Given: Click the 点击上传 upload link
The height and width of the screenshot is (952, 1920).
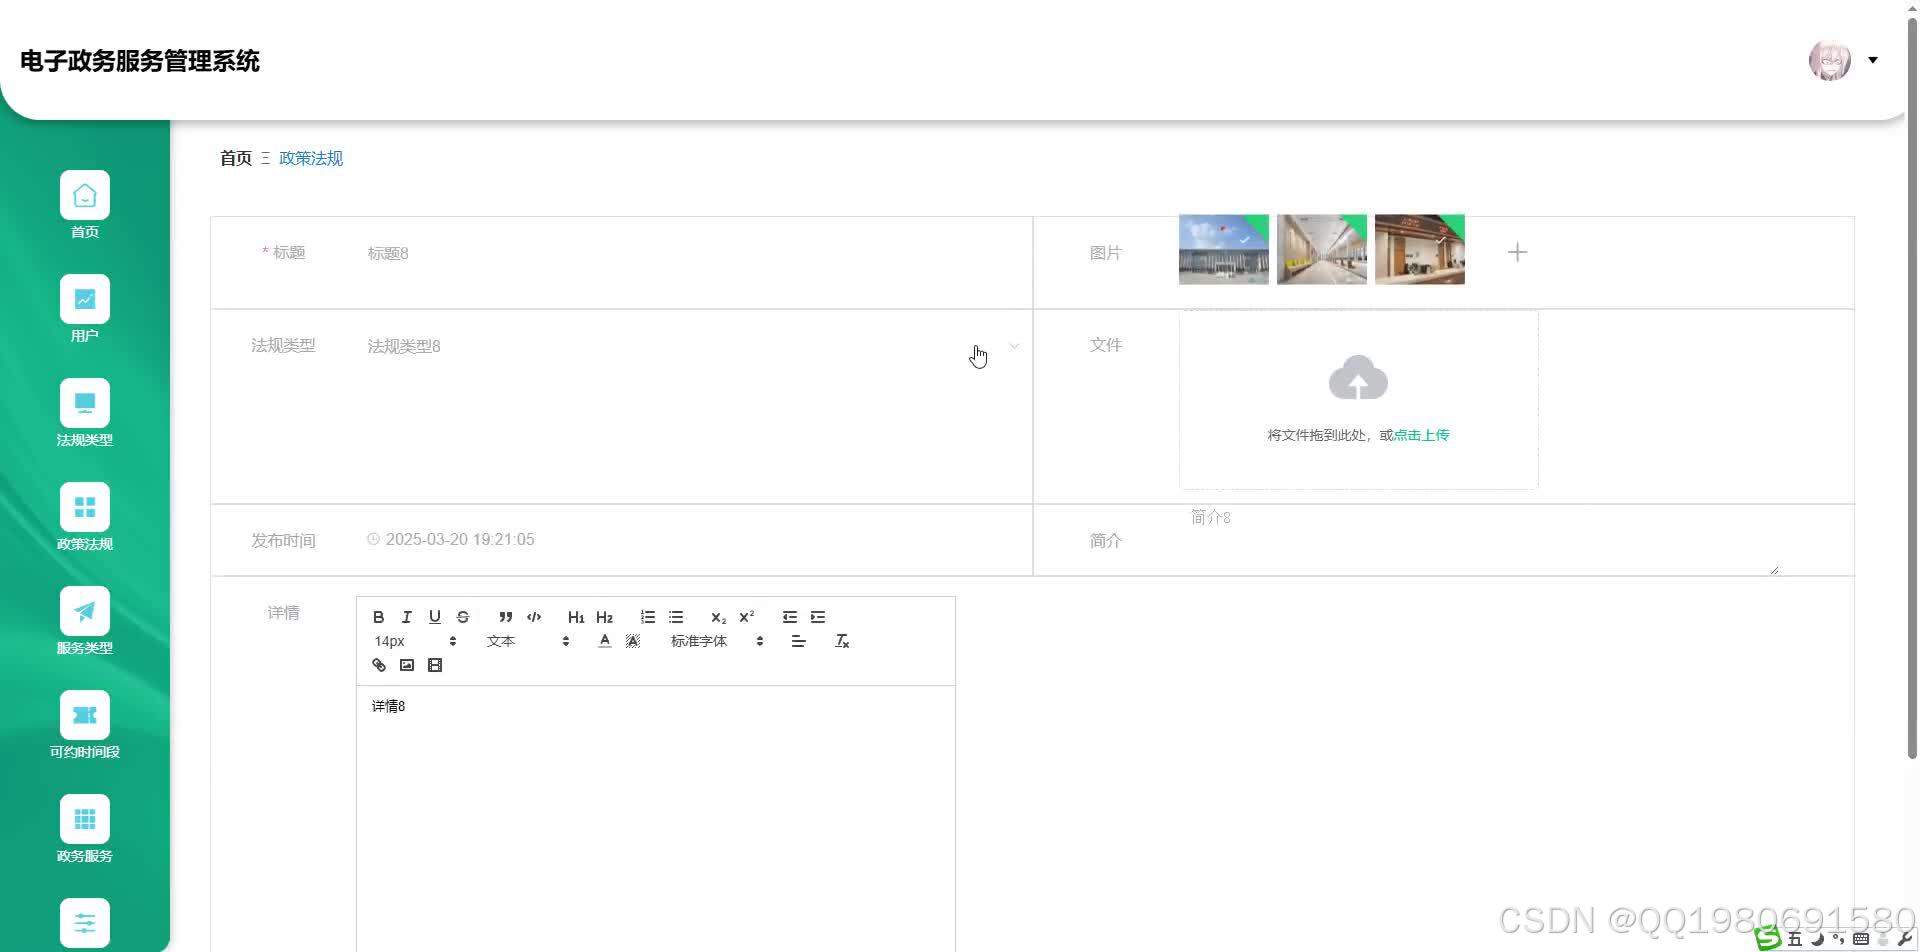Looking at the screenshot, I should 1421,435.
